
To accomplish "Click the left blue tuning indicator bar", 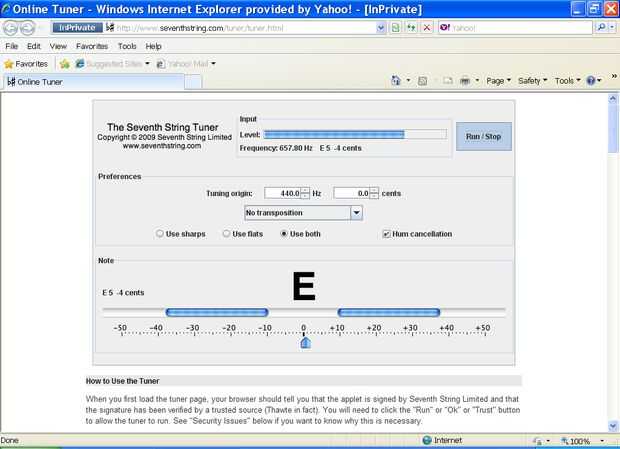I will coord(217,313).
